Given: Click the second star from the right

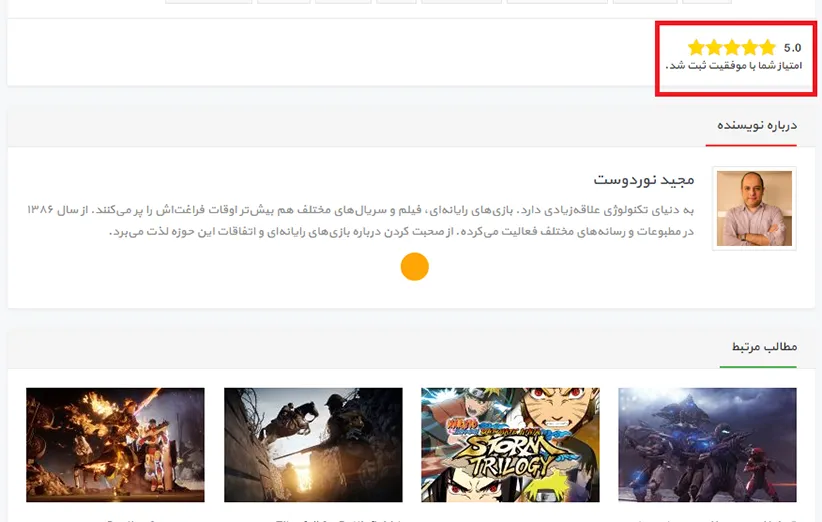Looking at the screenshot, I should [750, 47].
